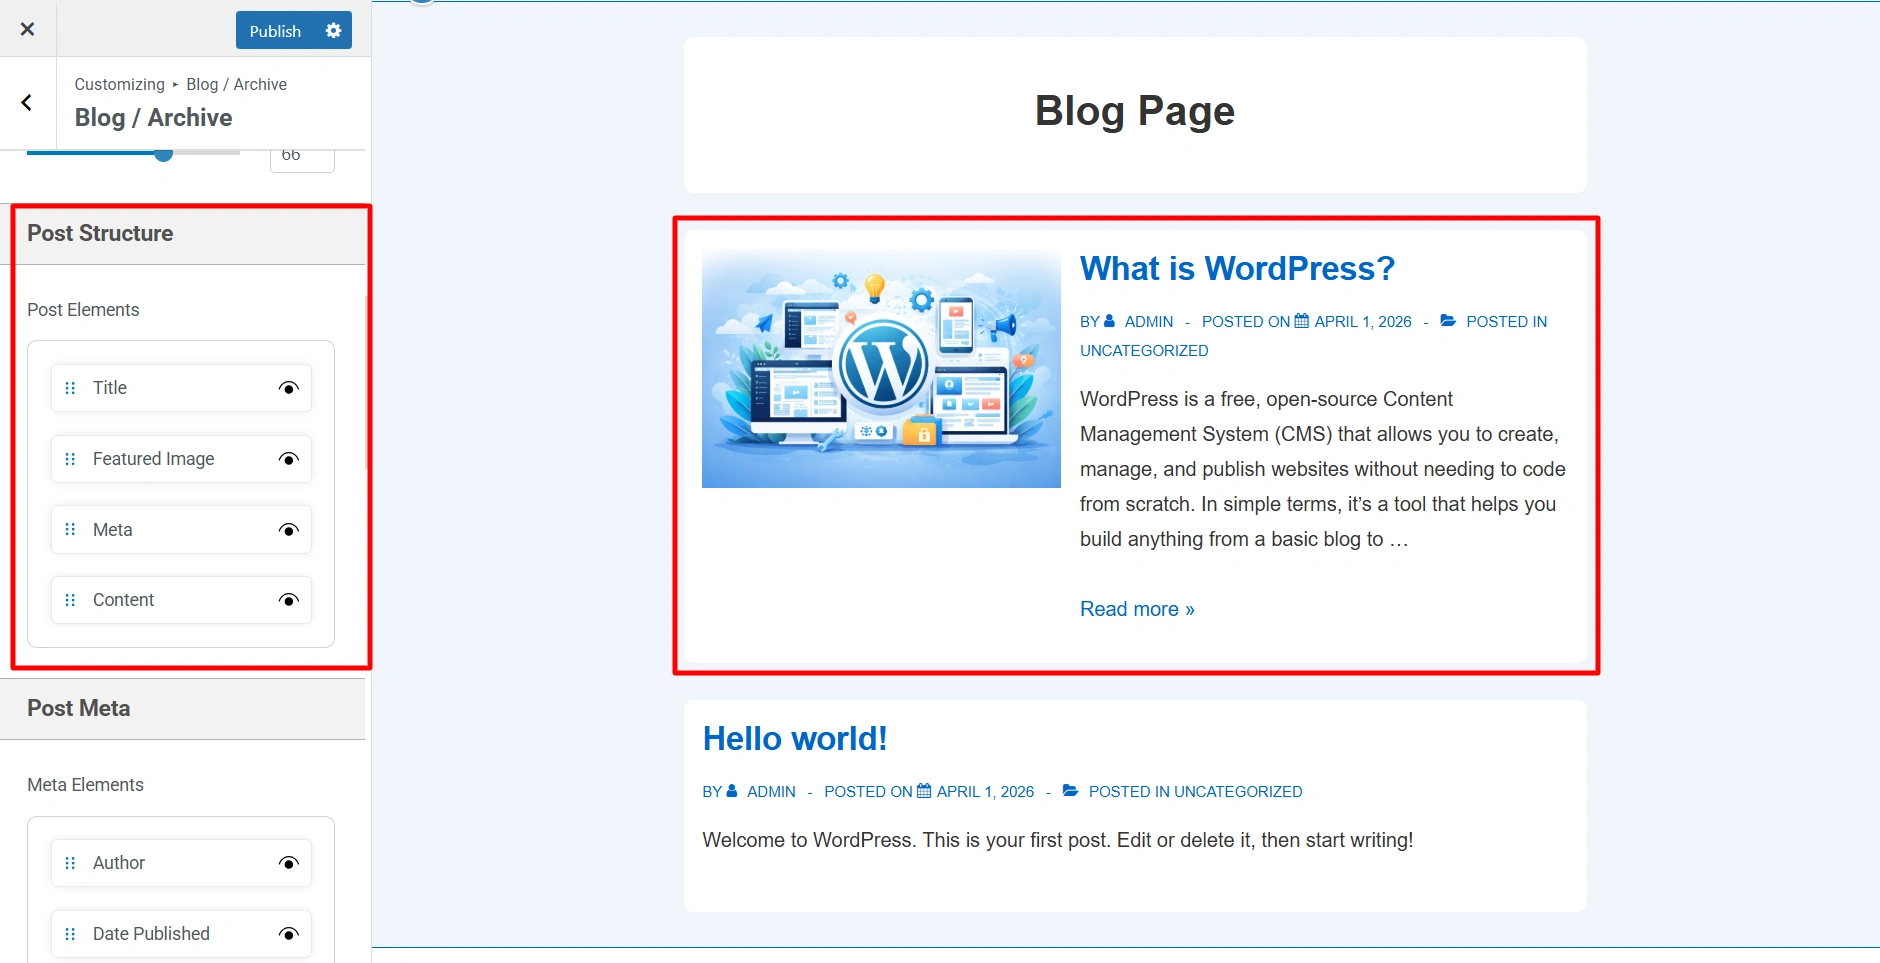Select the 'Meta Elements' label

(85, 785)
